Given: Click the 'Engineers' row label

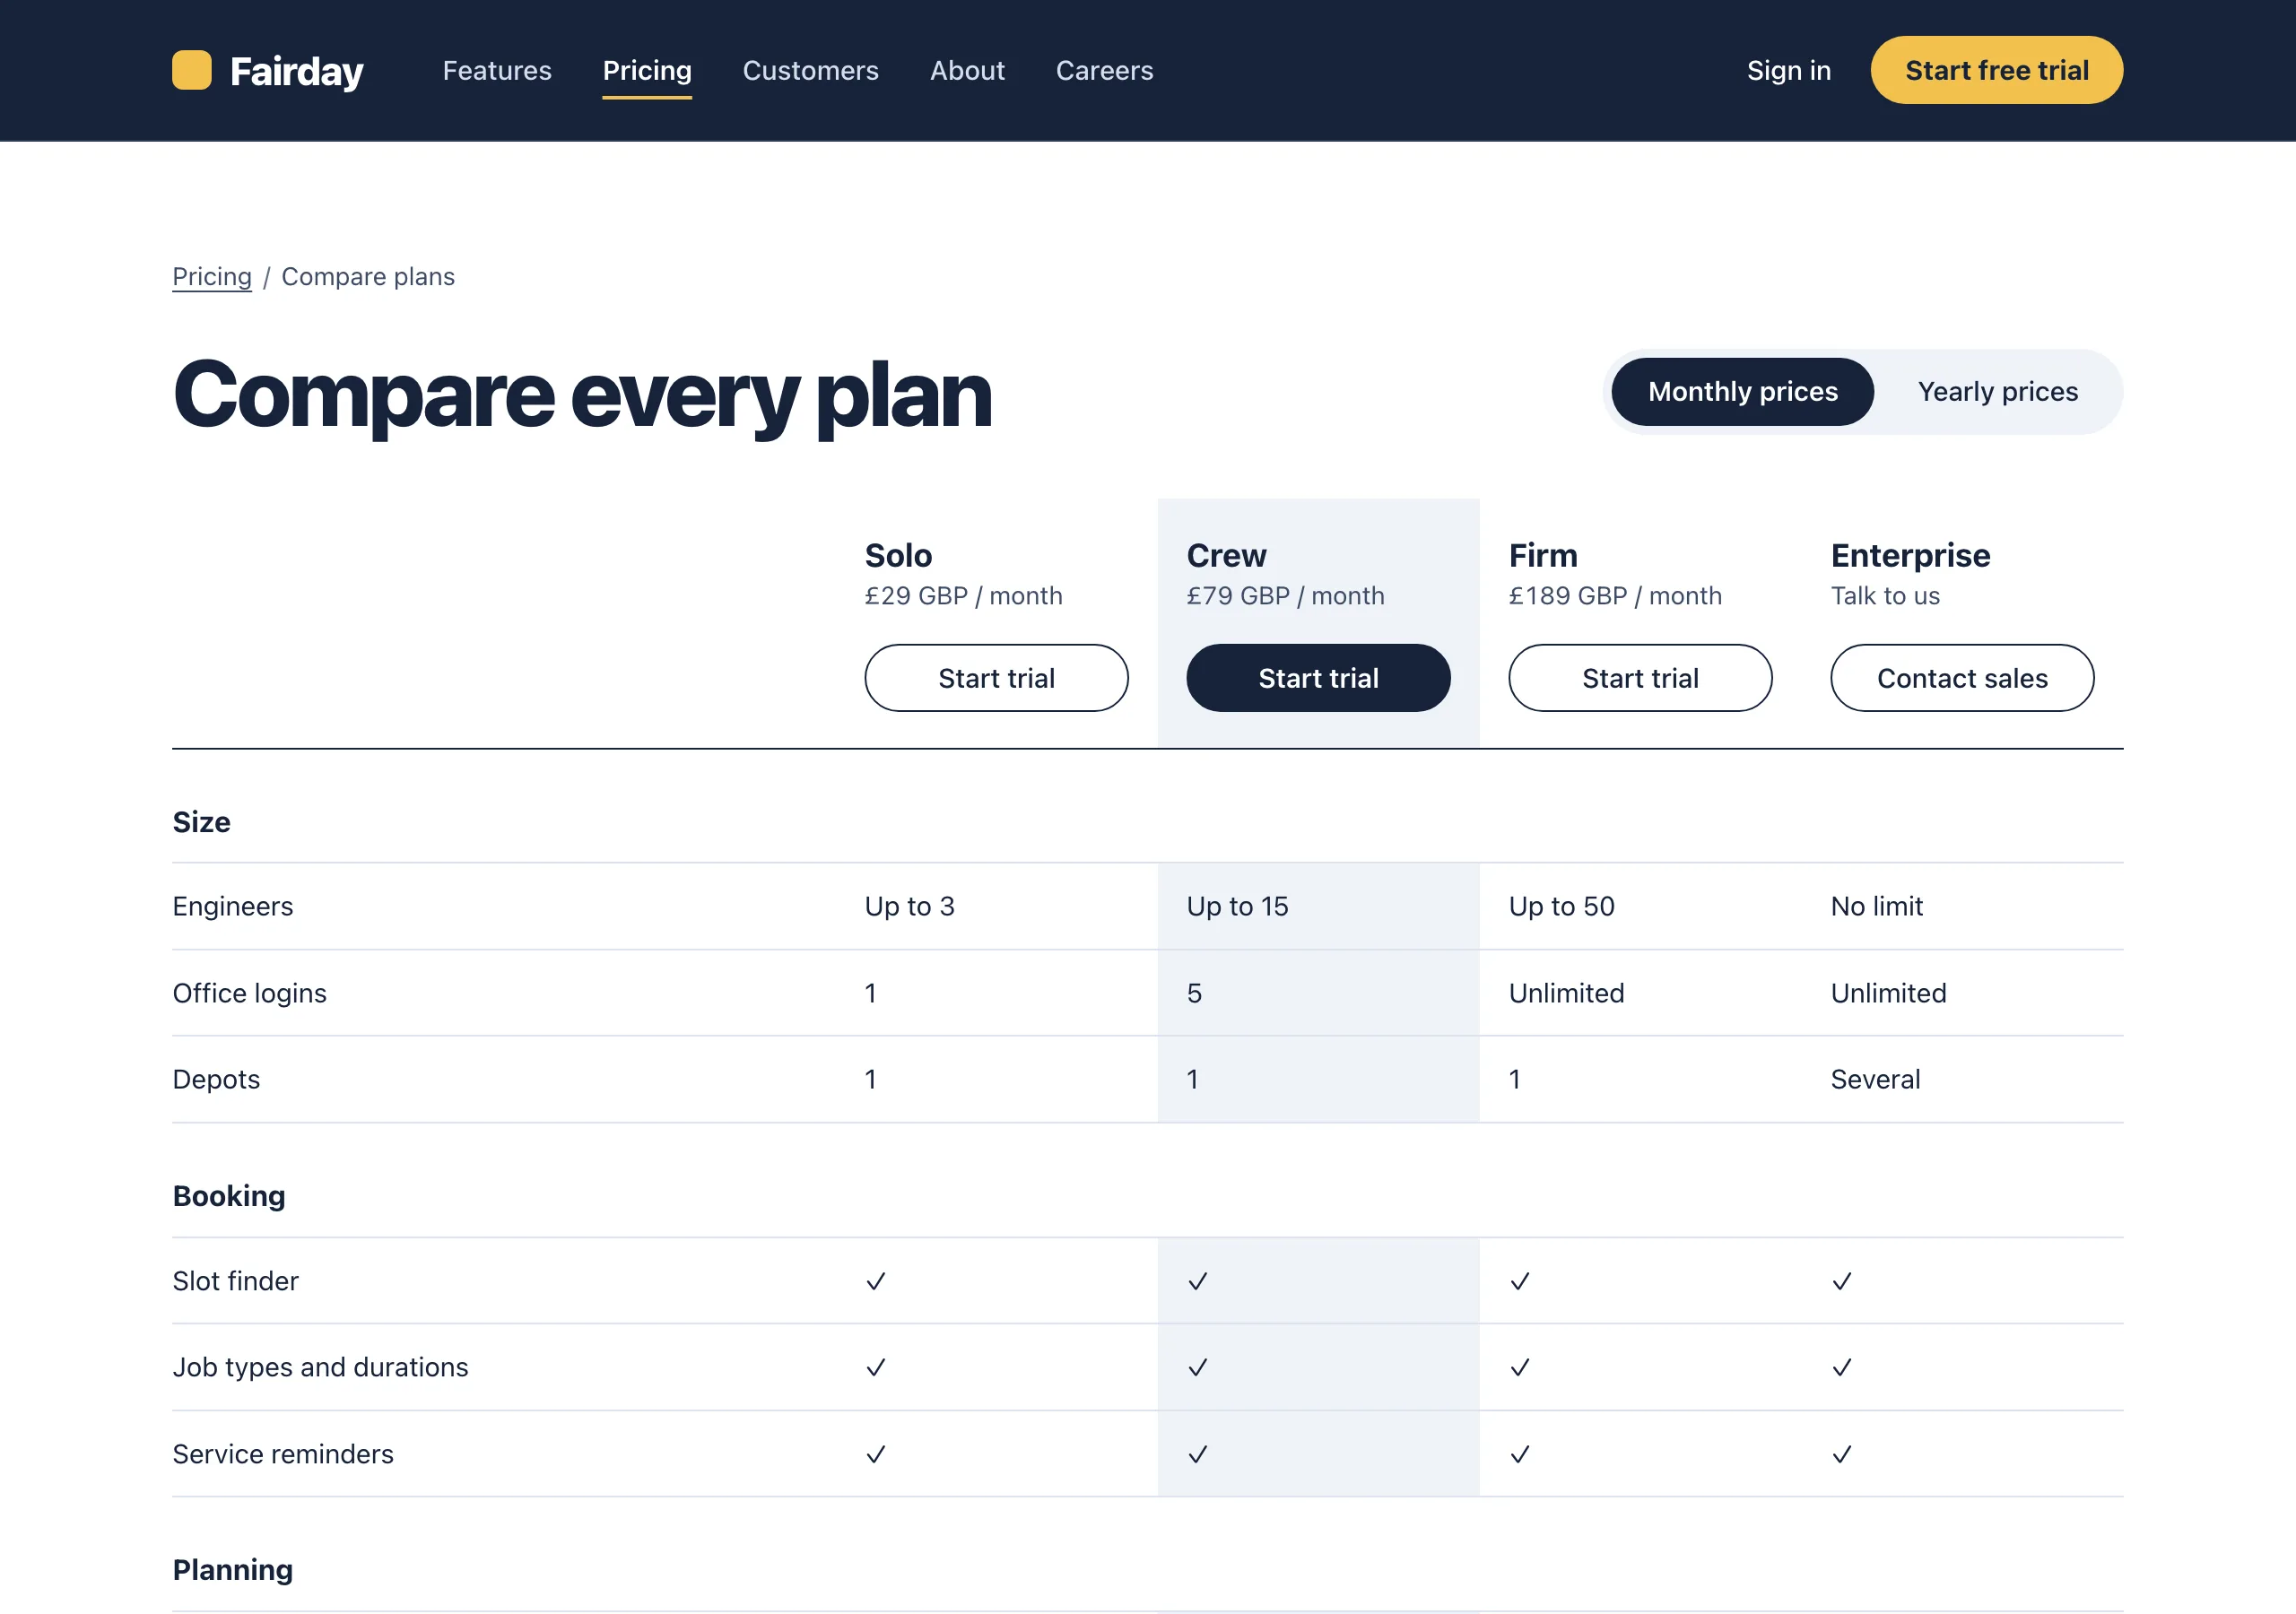Looking at the screenshot, I should point(233,906).
